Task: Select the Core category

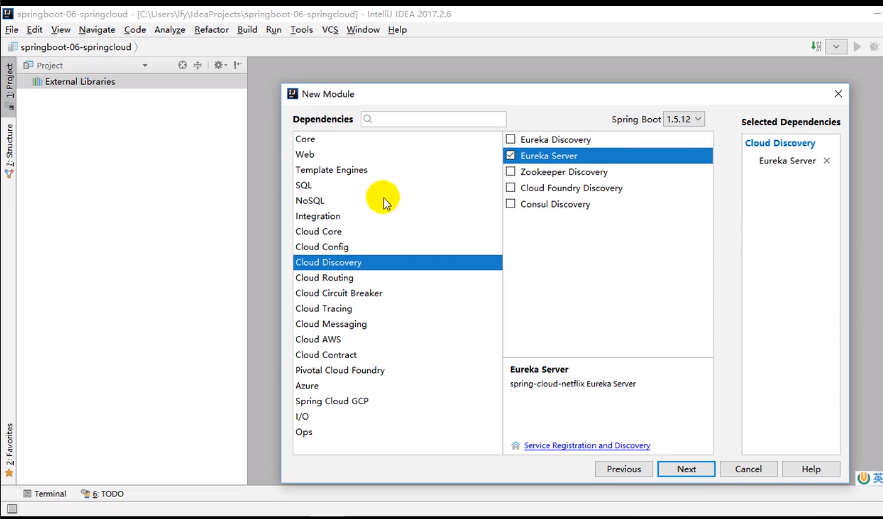Action: 398,139
